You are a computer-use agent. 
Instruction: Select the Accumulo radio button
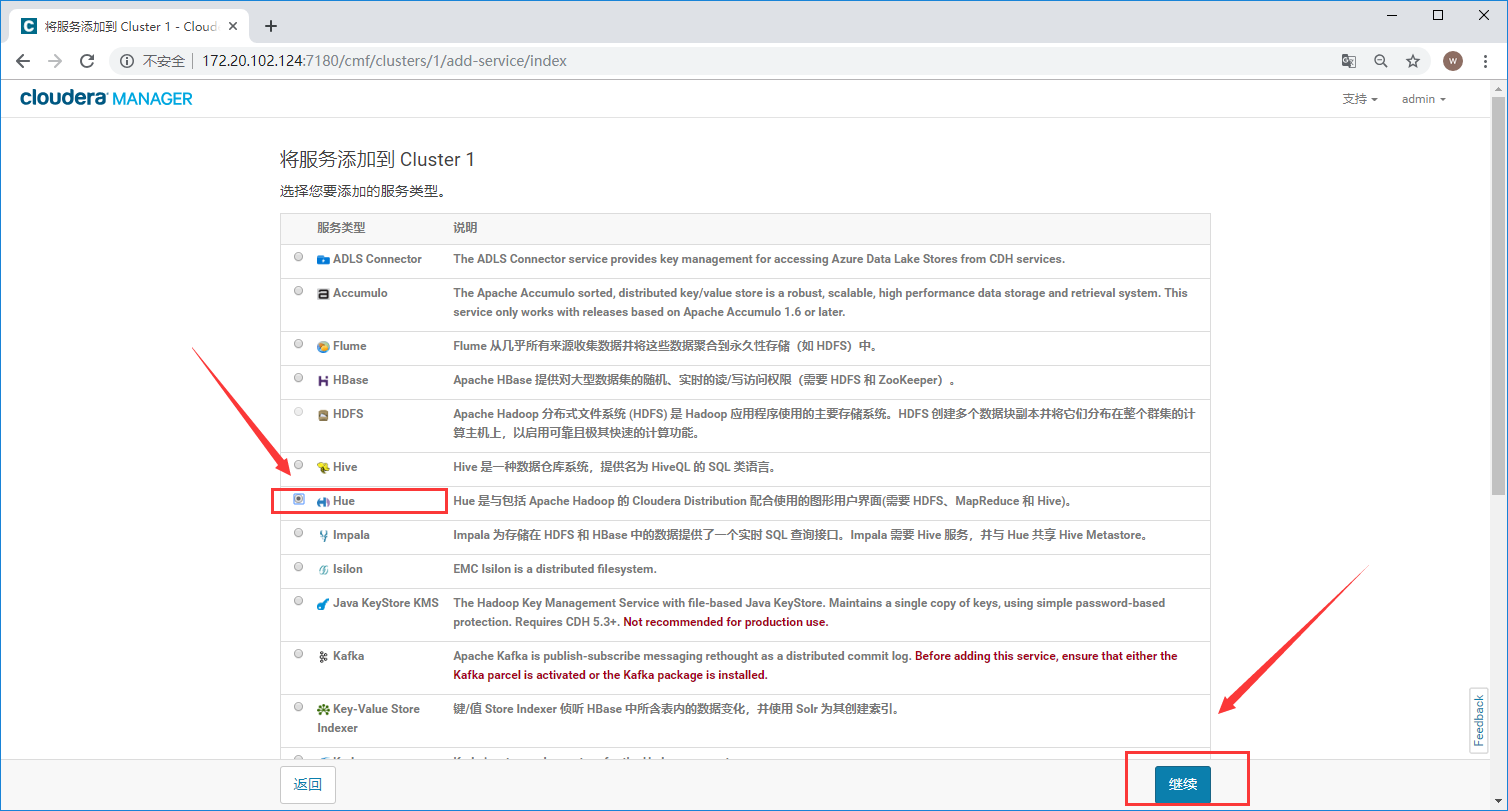click(x=299, y=291)
